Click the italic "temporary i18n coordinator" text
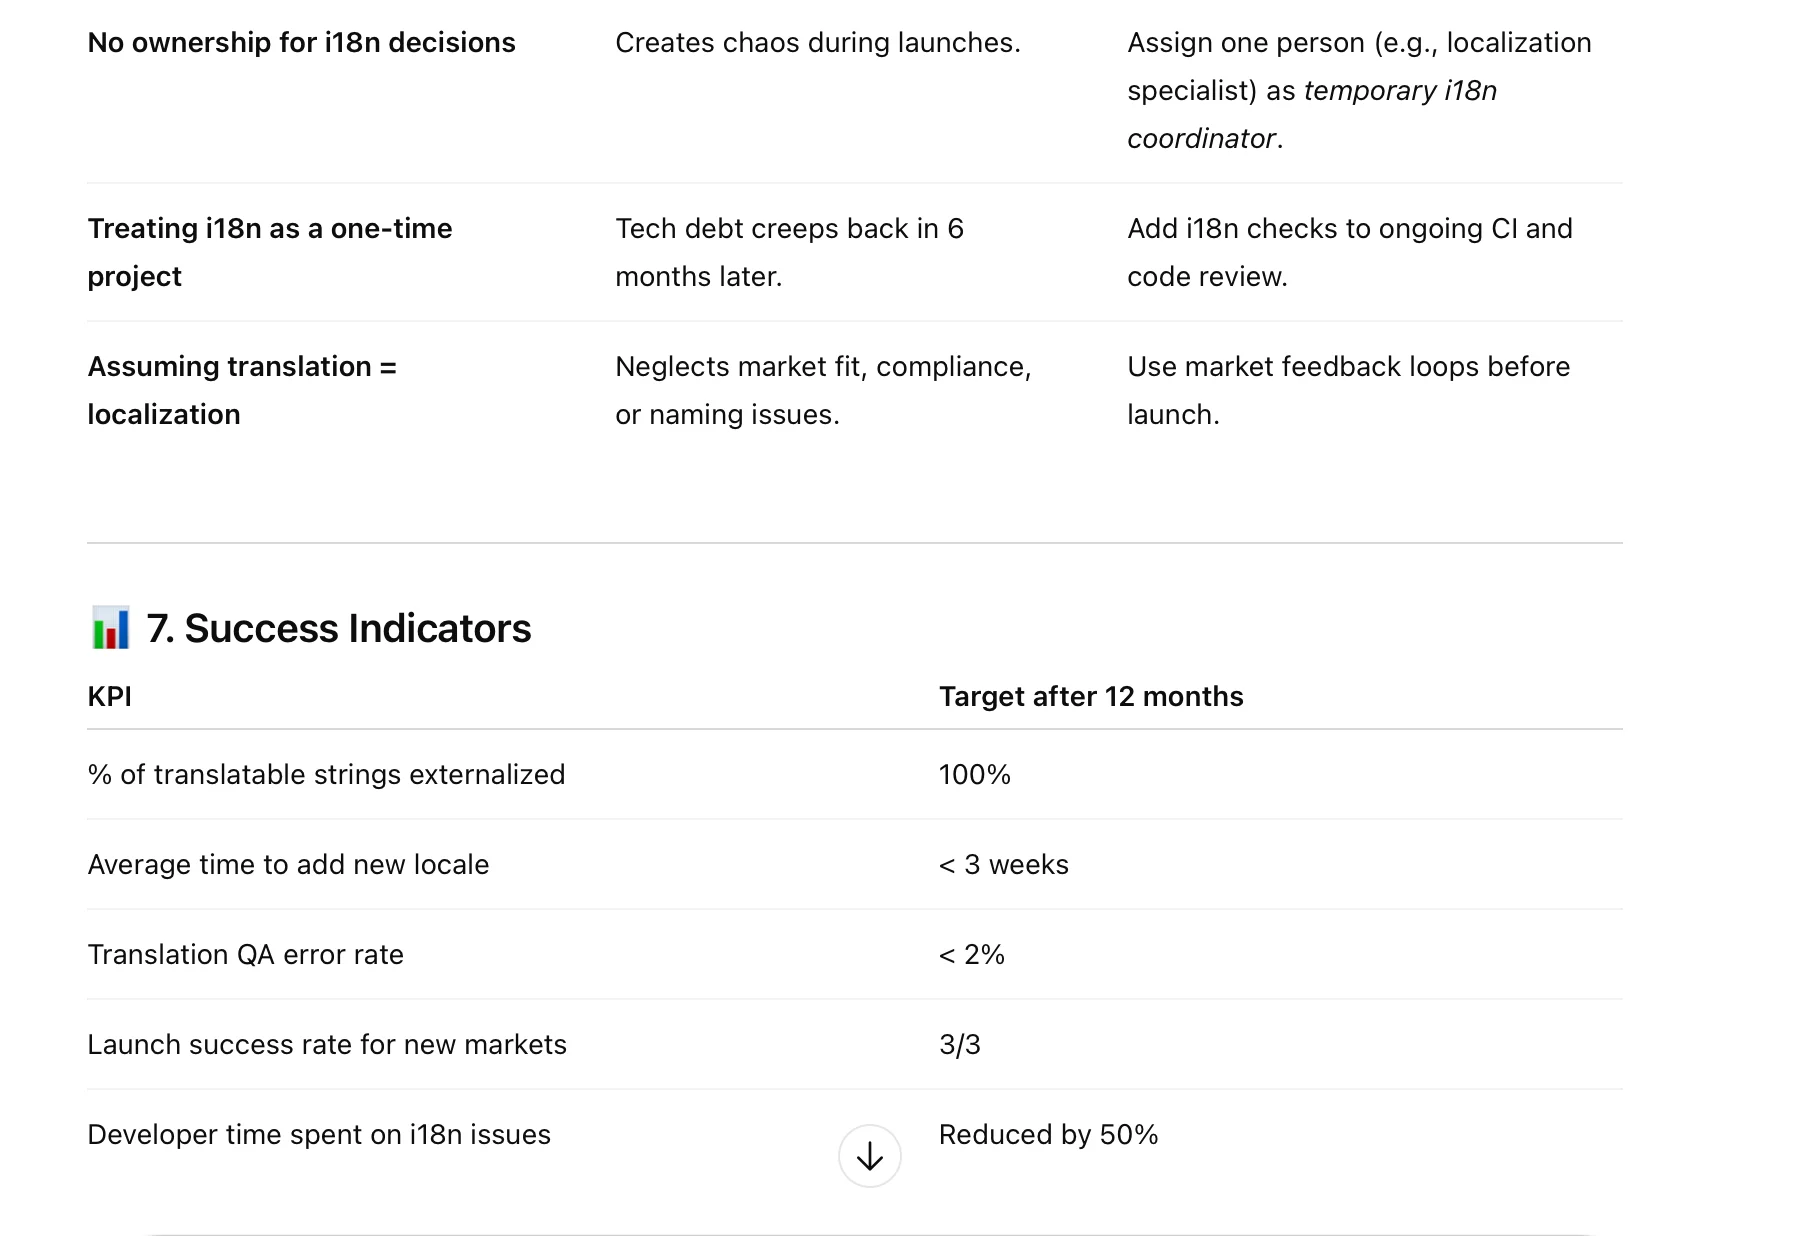The width and height of the screenshot is (1796, 1236). click(1399, 91)
